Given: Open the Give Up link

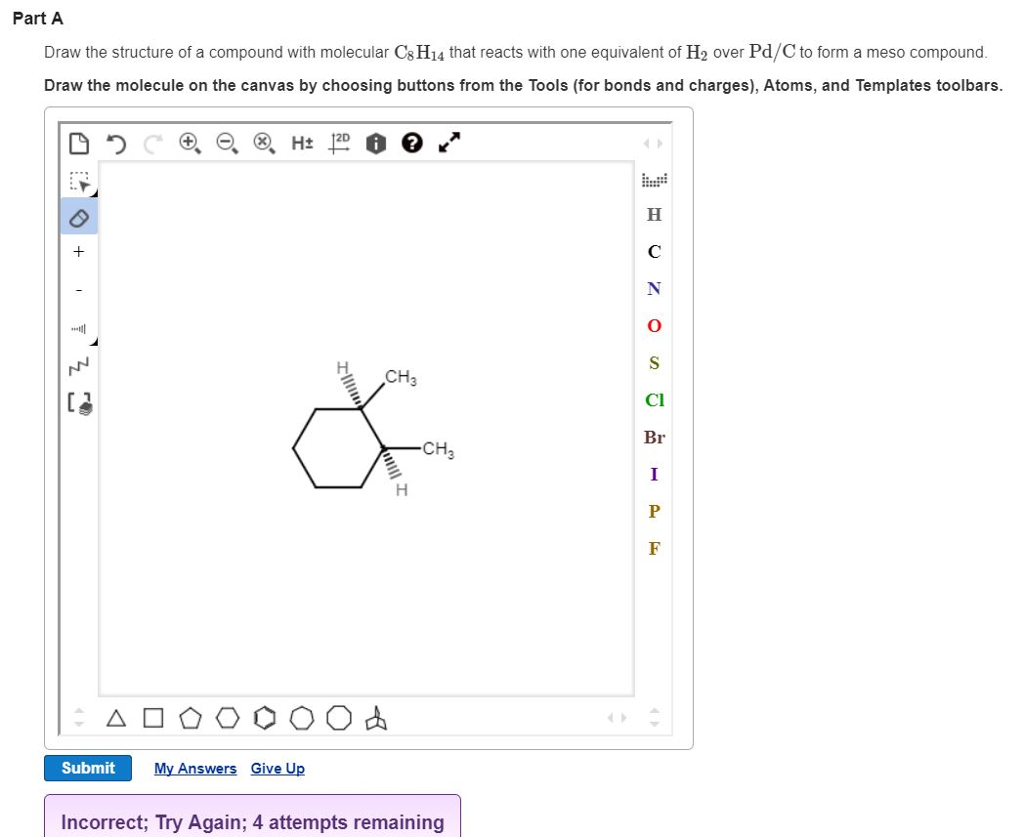Looking at the screenshot, I should coord(277,768).
